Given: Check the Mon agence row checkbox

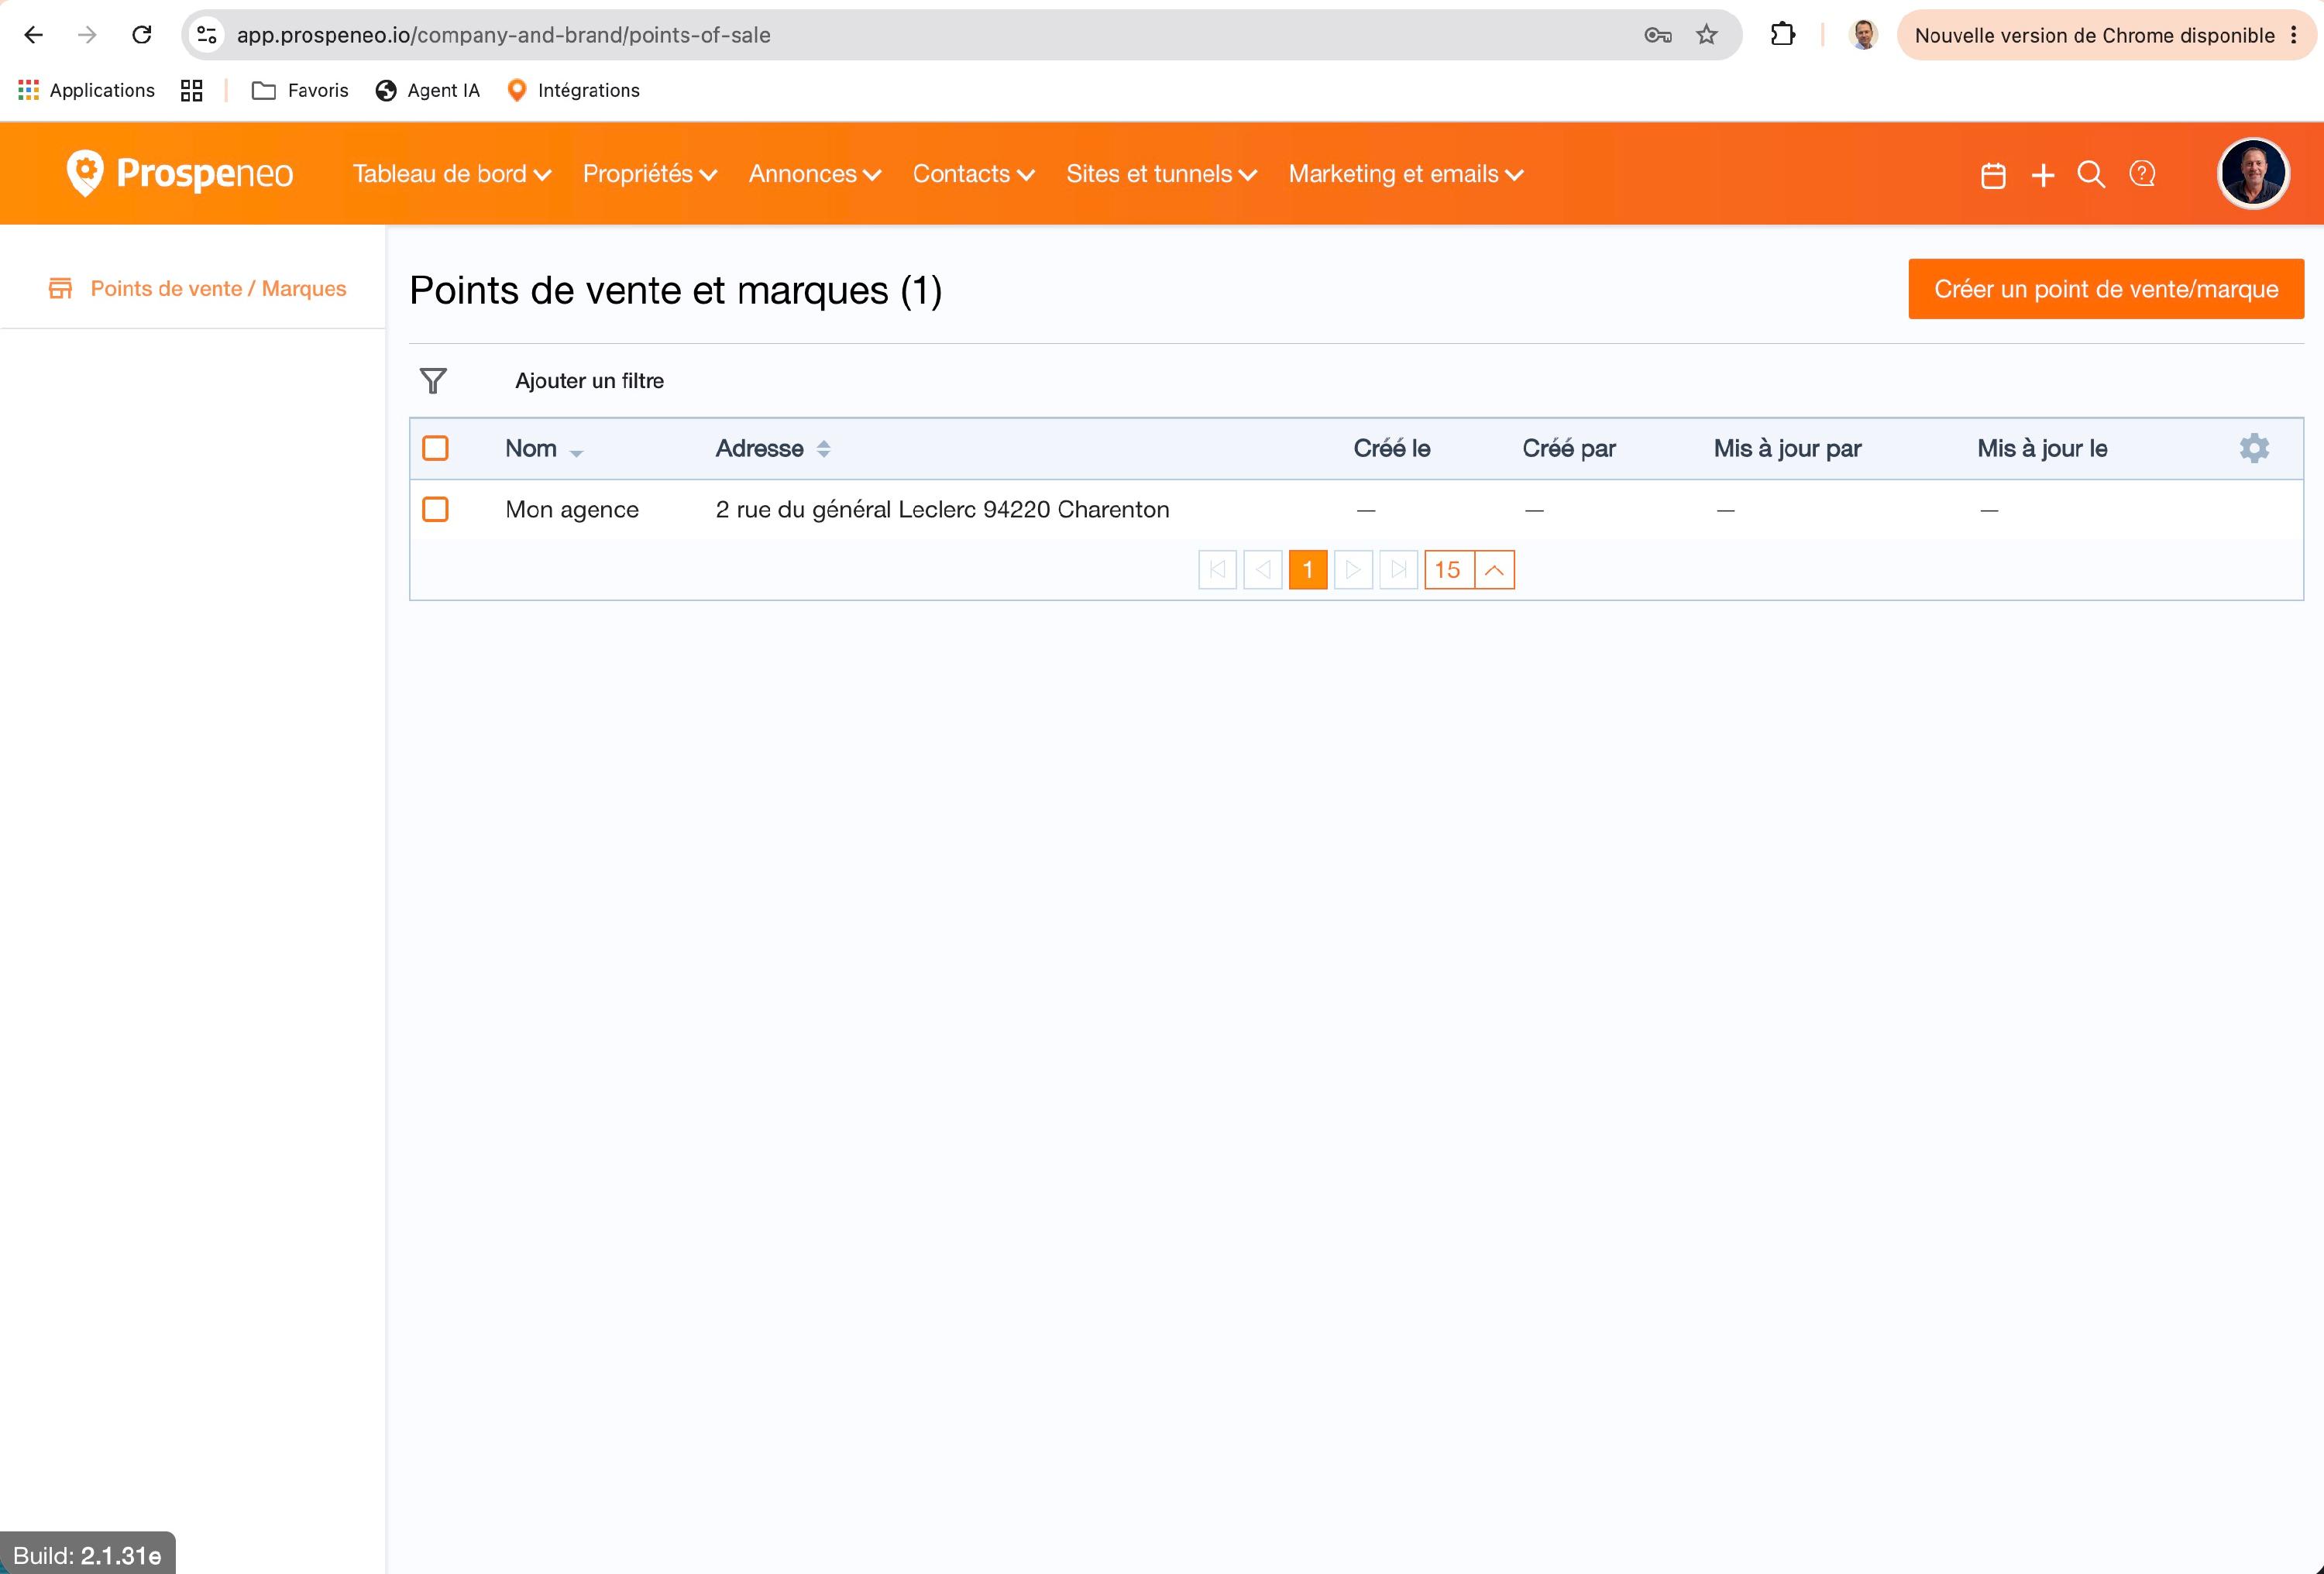Looking at the screenshot, I should click(x=435, y=509).
